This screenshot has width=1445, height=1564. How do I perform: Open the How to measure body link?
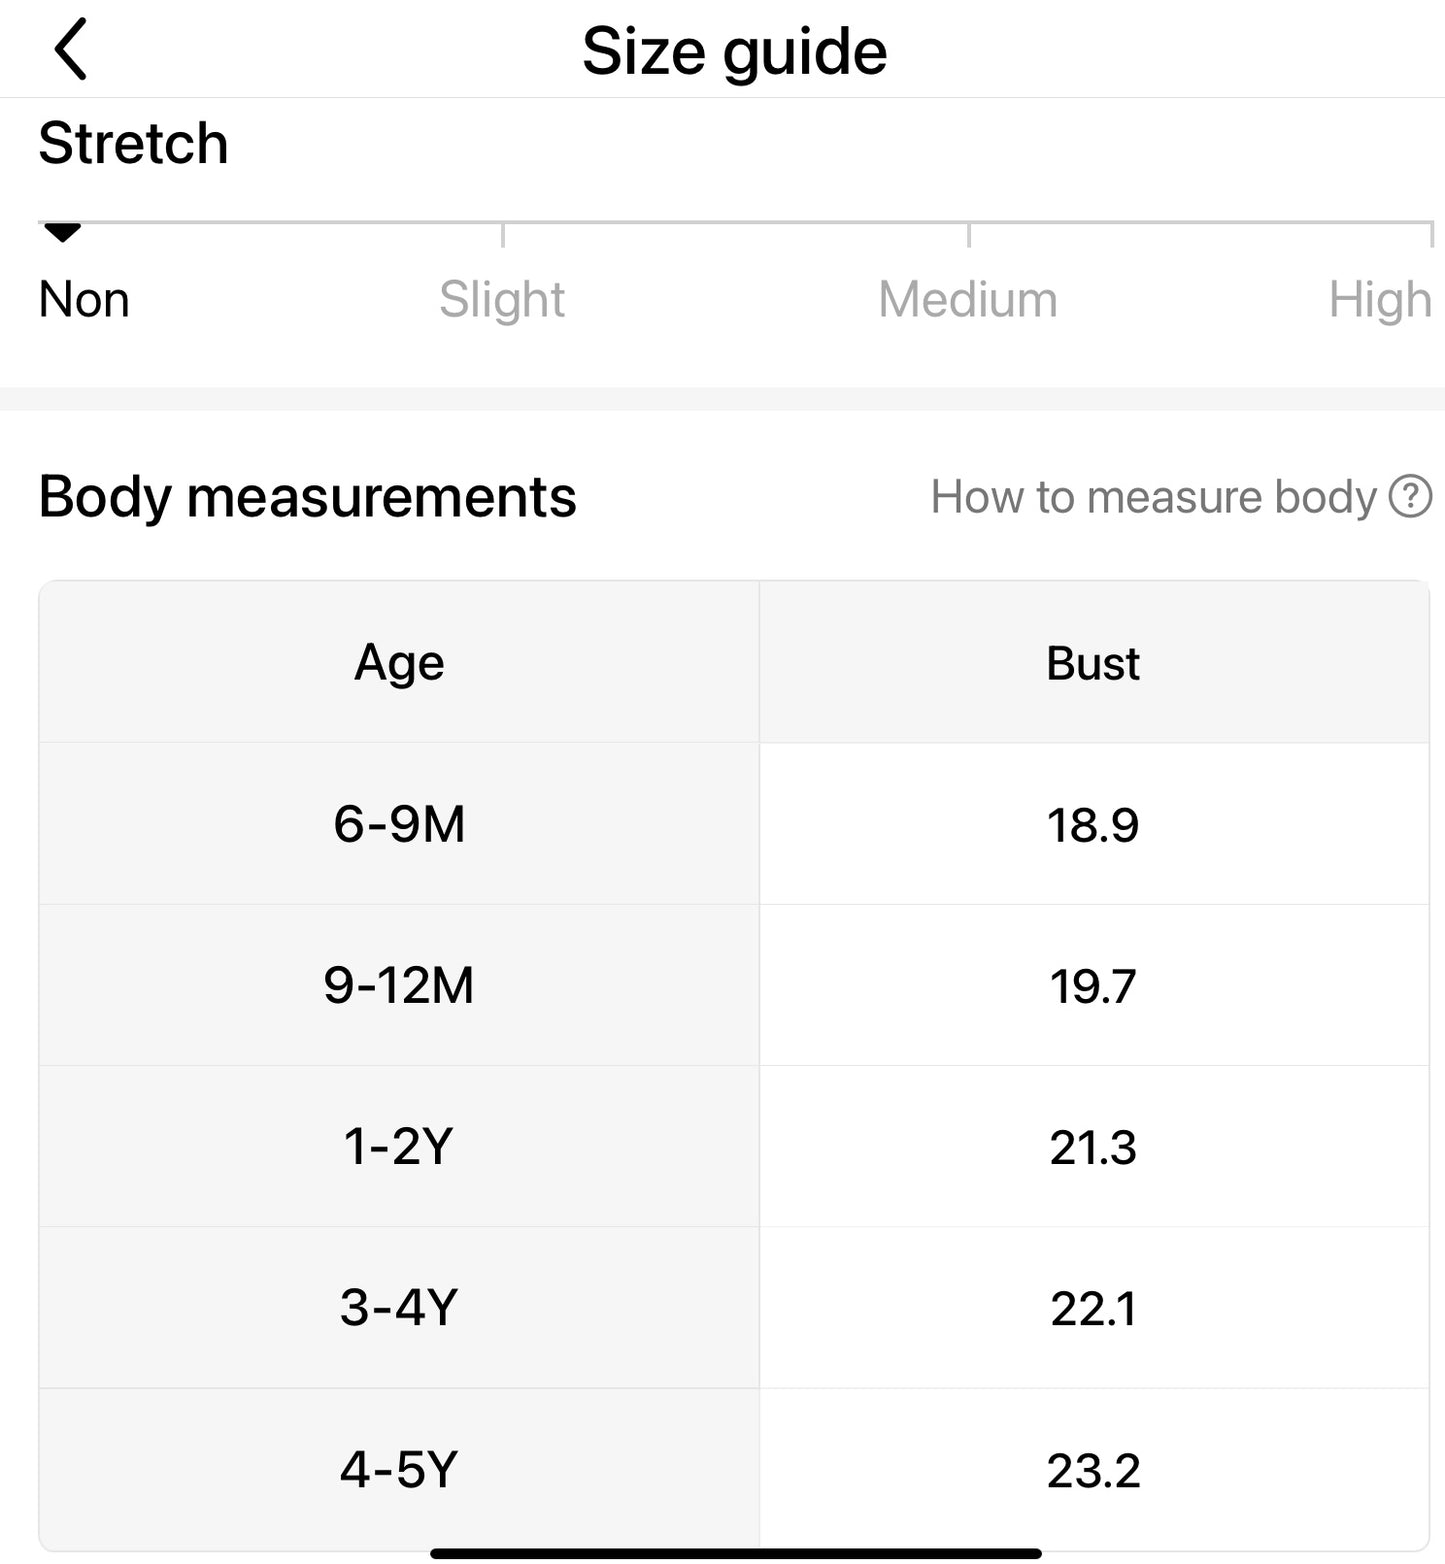(1153, 497)
